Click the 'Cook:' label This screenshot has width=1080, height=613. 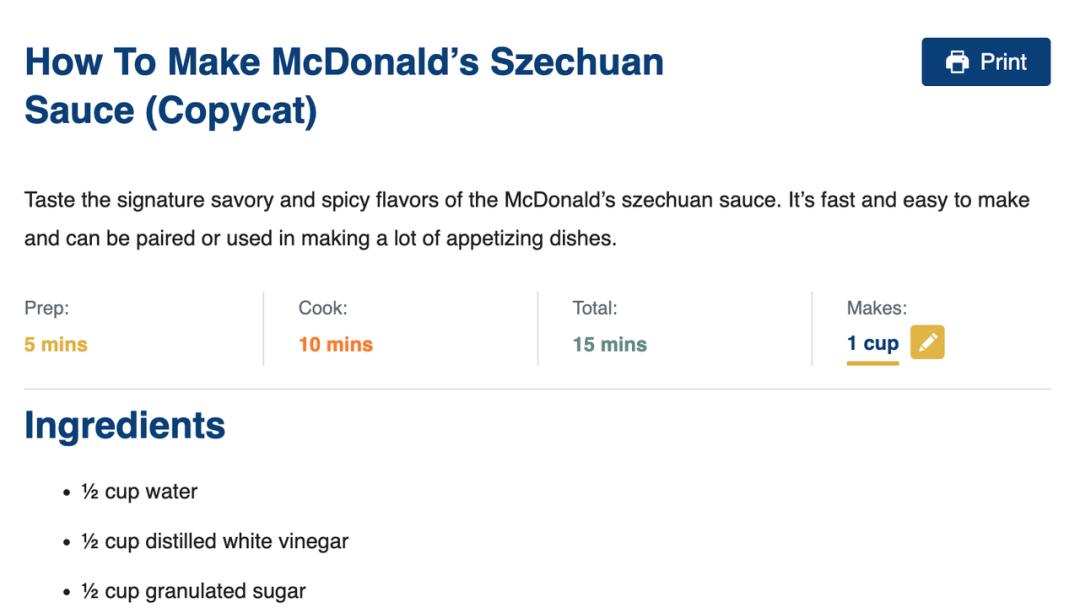click(x=323, y=308)
